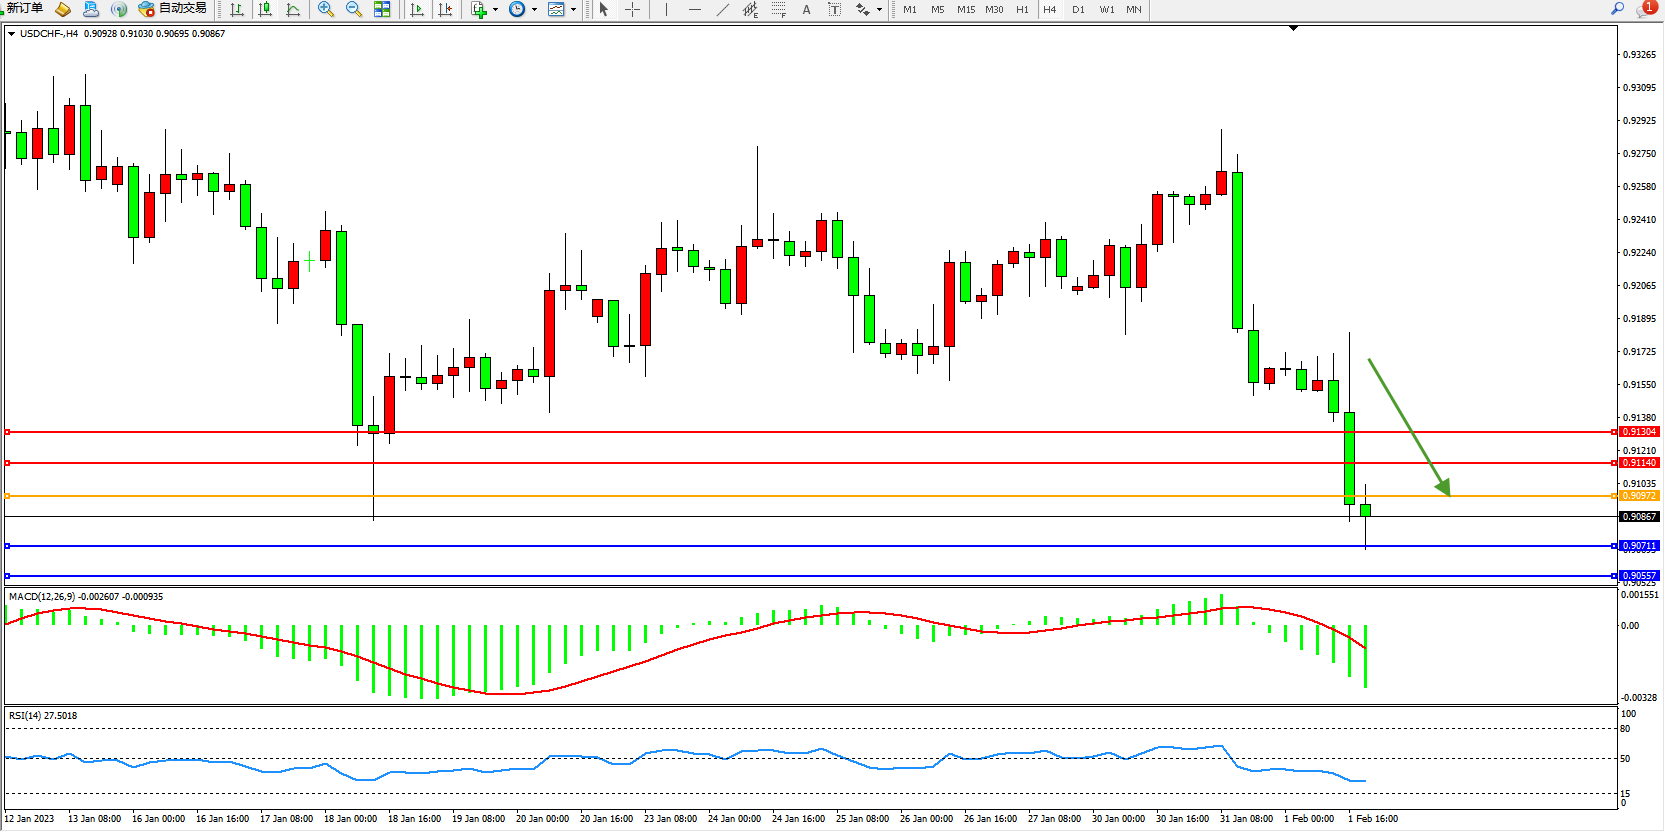Screen dimensions: 1665x832
Task: Expand the periodicity clock dropdown arrow
Action: point(534,10)
